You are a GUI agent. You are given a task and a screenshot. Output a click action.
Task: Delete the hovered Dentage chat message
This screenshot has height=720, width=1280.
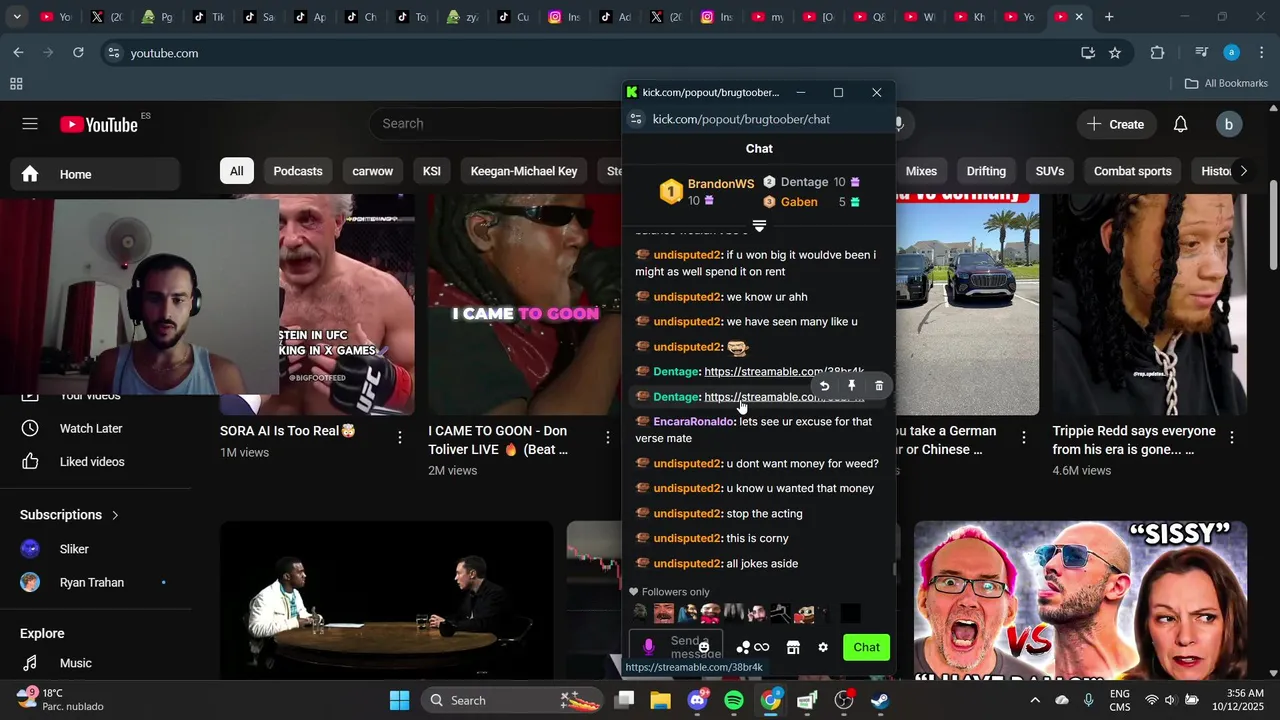click(879, 386)
